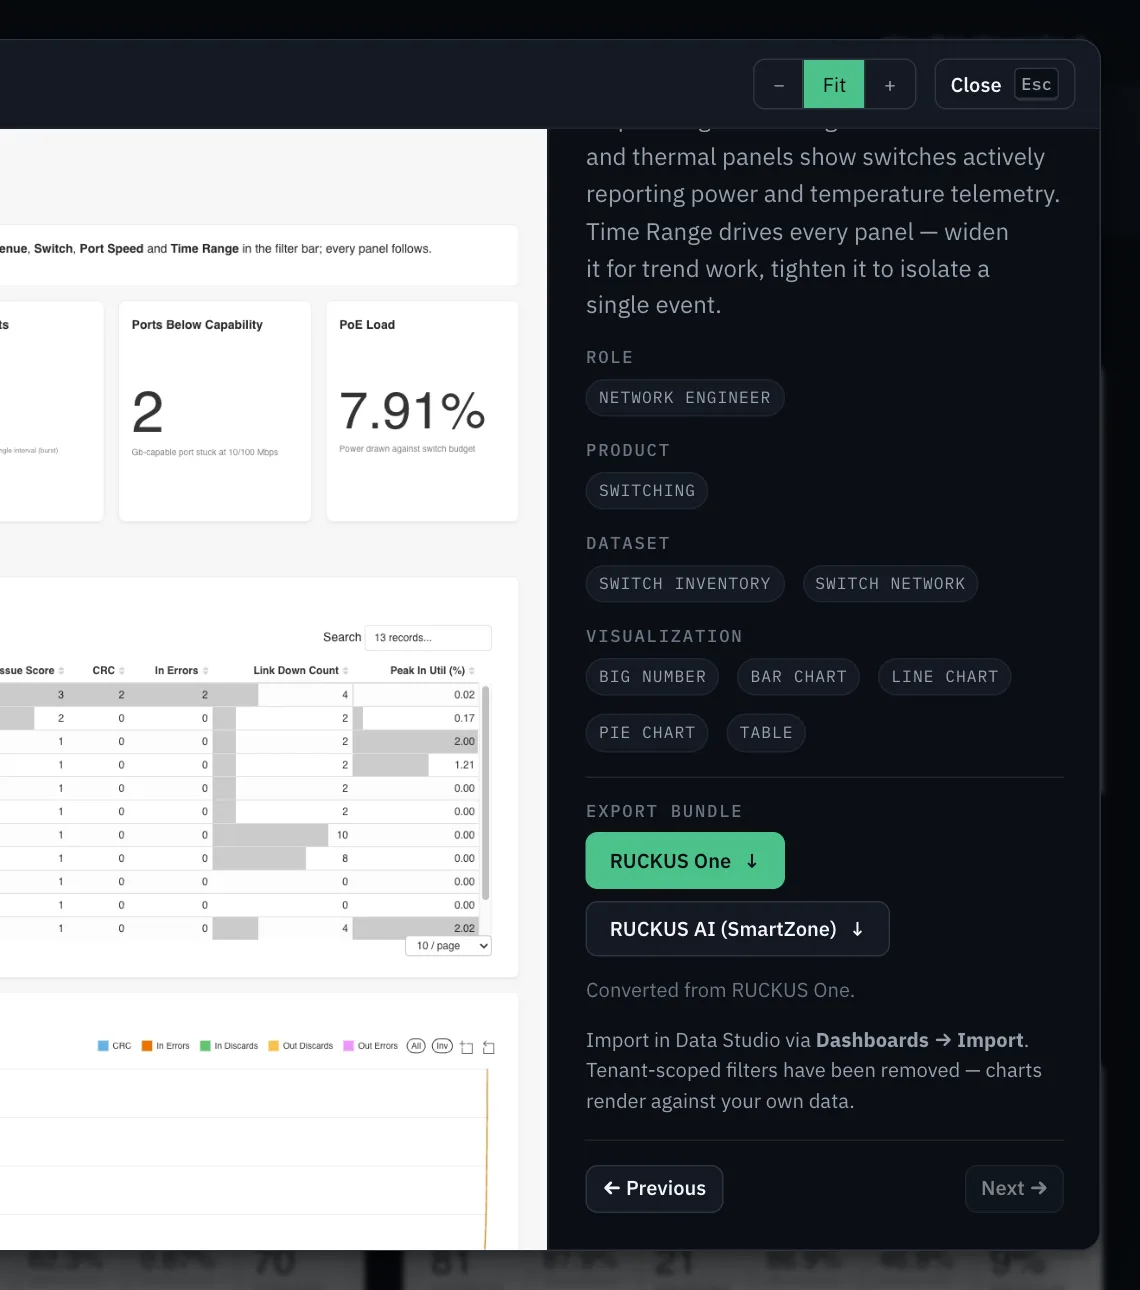1140x1290 pixels.
Task: Select all series with All legend button
Action: point(417,1046)
